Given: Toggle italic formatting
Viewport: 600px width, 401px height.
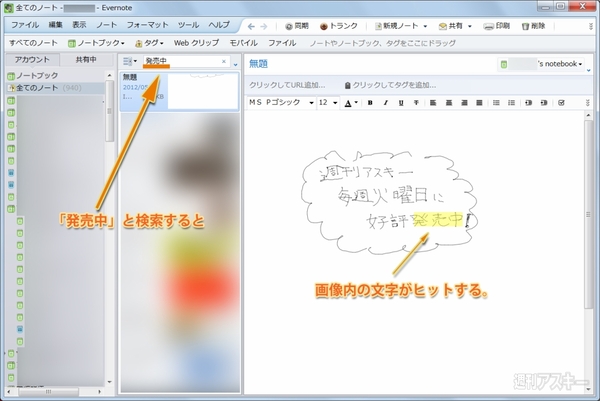Looking at the screenshot, I should pos(385,103).
